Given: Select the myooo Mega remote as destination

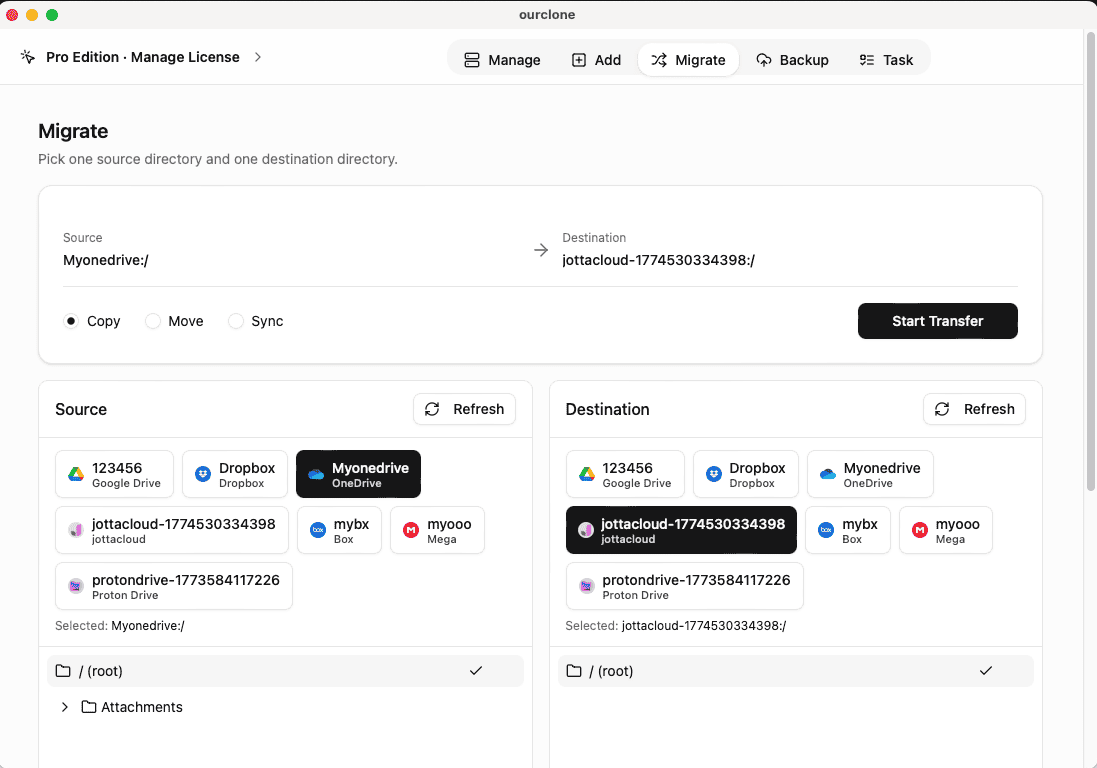Looking at the screenshot, I should (x=944, y=530).
